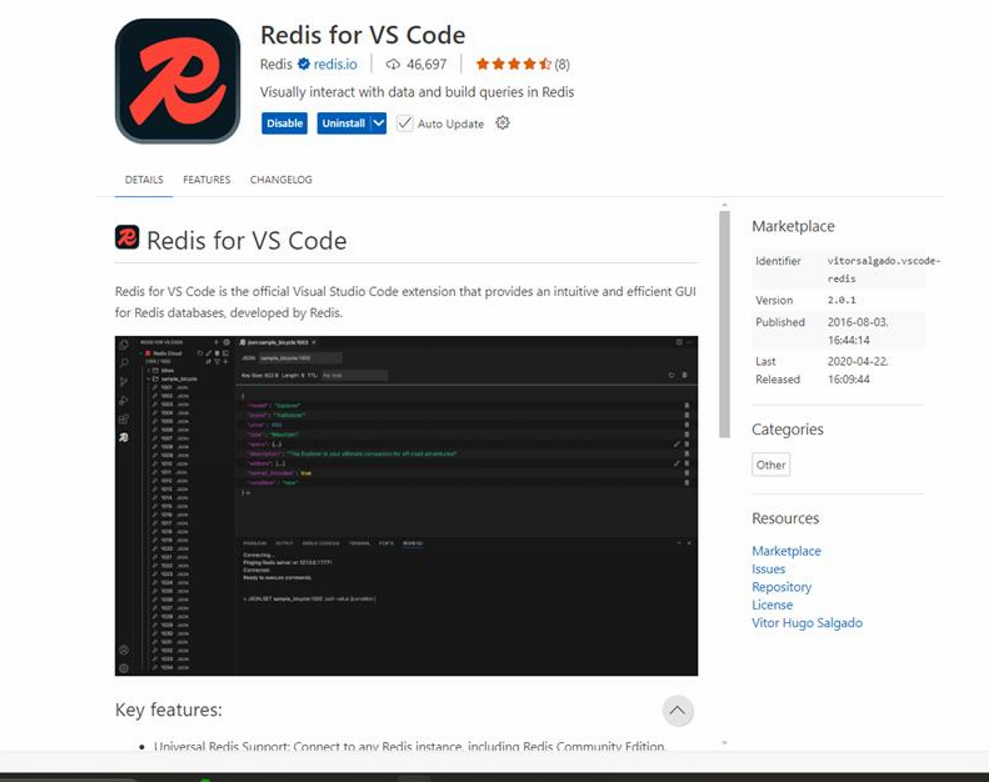Click the ratings count link (8)

[565, 62]
